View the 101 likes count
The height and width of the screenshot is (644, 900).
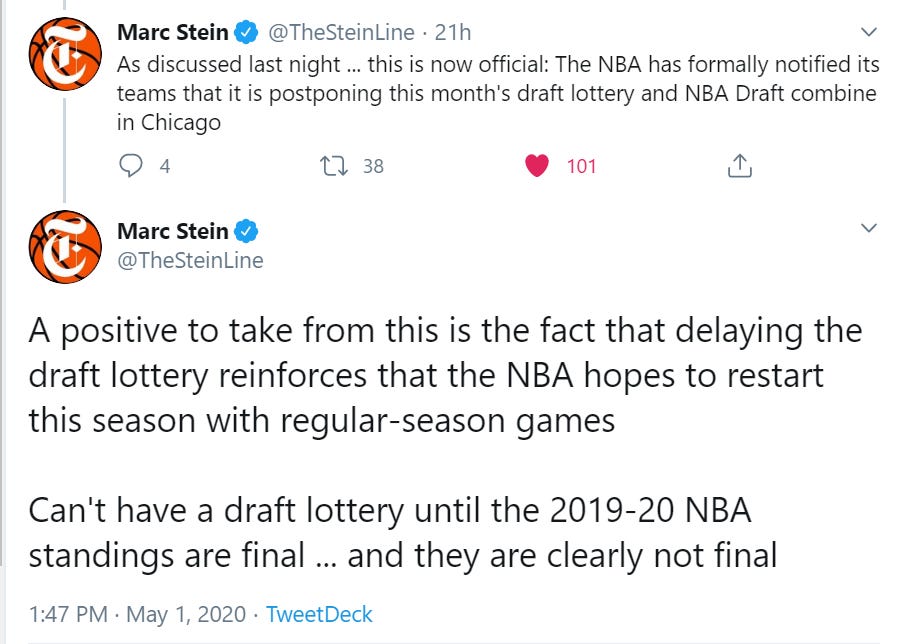click(x=581, y=166)
